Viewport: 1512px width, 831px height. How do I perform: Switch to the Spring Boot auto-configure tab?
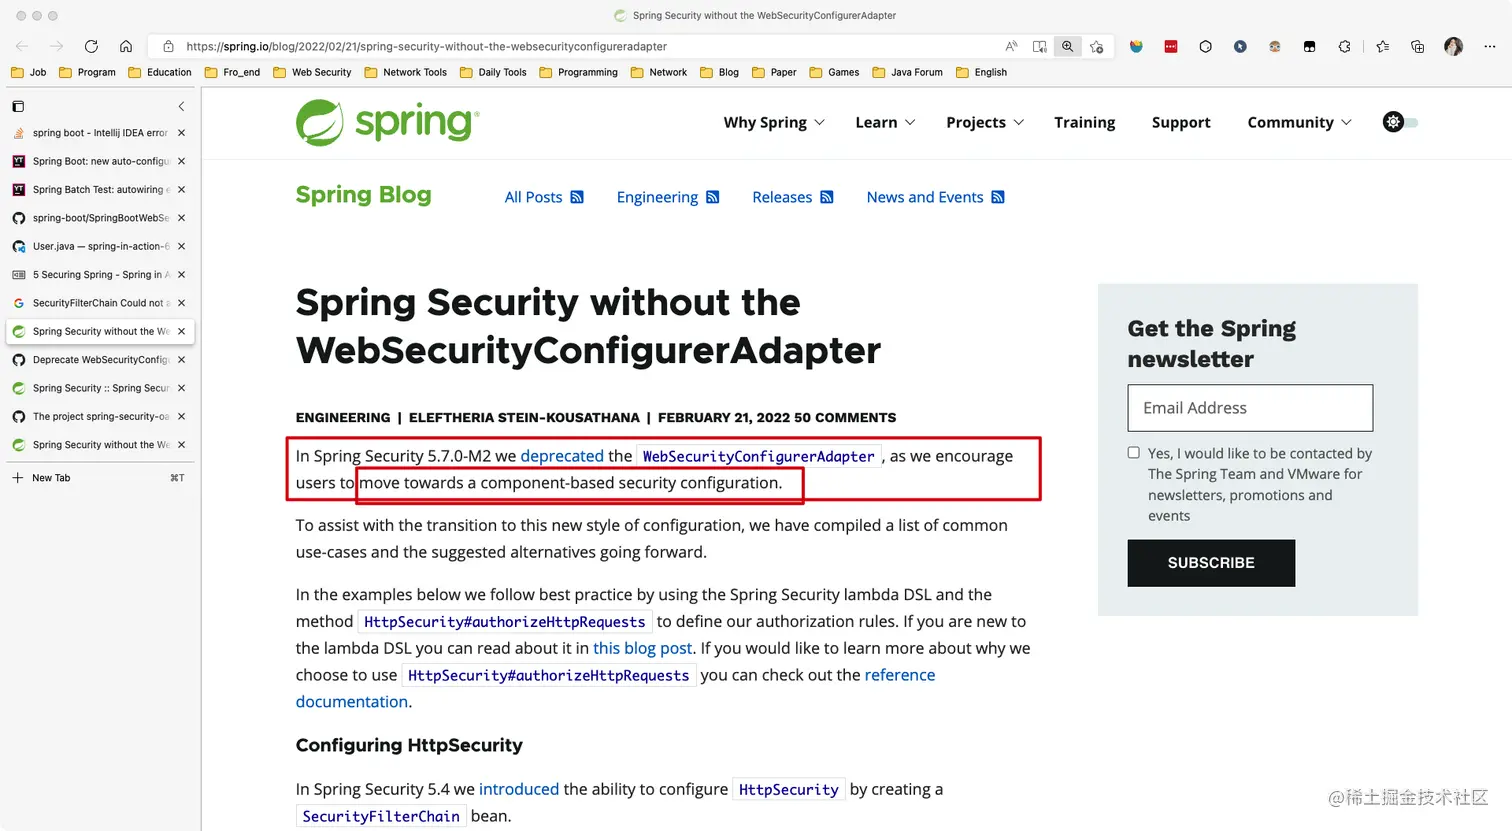95,160
